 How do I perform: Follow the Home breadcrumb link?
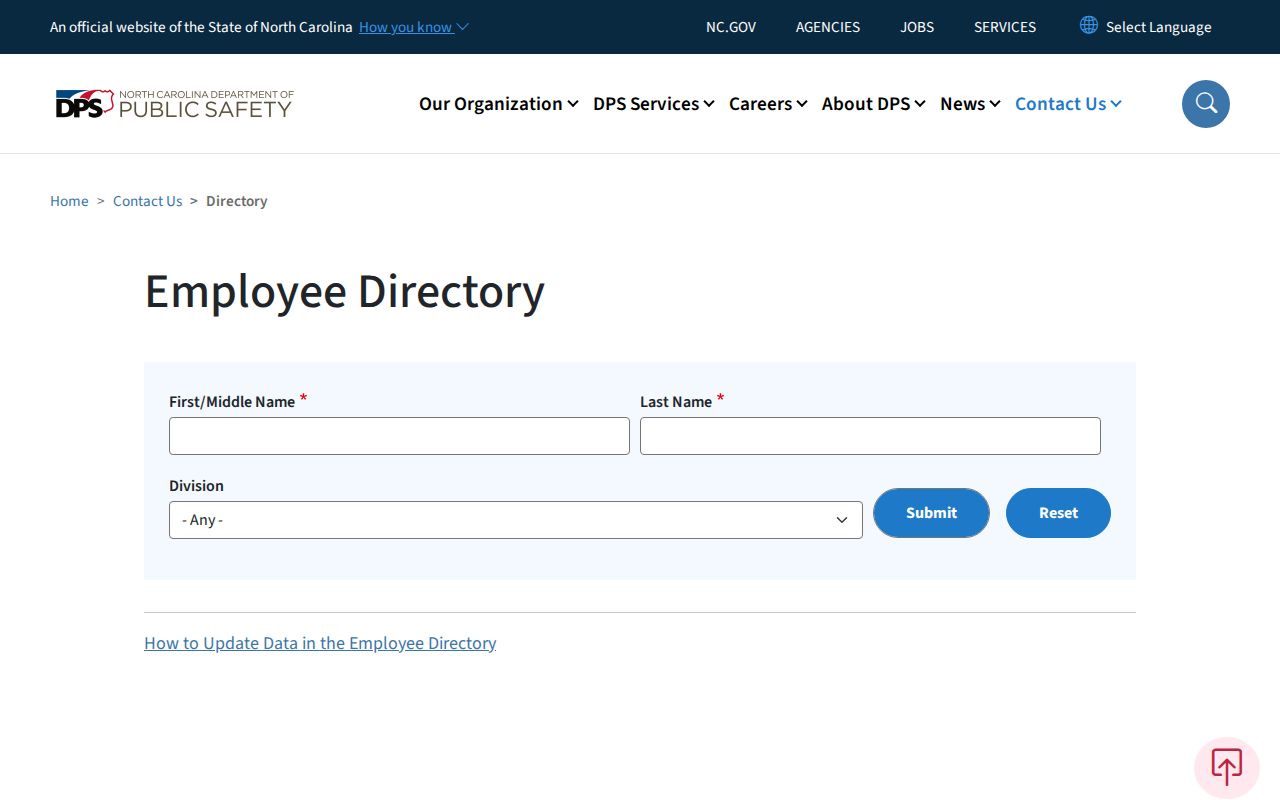pyautogui.click(x=69, y=201)
